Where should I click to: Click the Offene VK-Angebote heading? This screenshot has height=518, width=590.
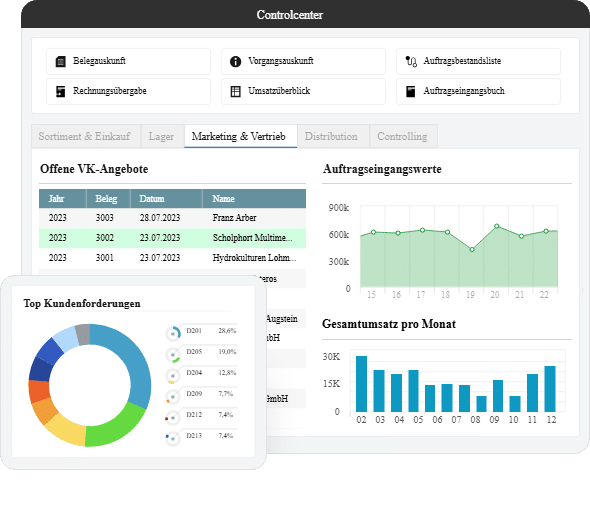pos(94,169)
